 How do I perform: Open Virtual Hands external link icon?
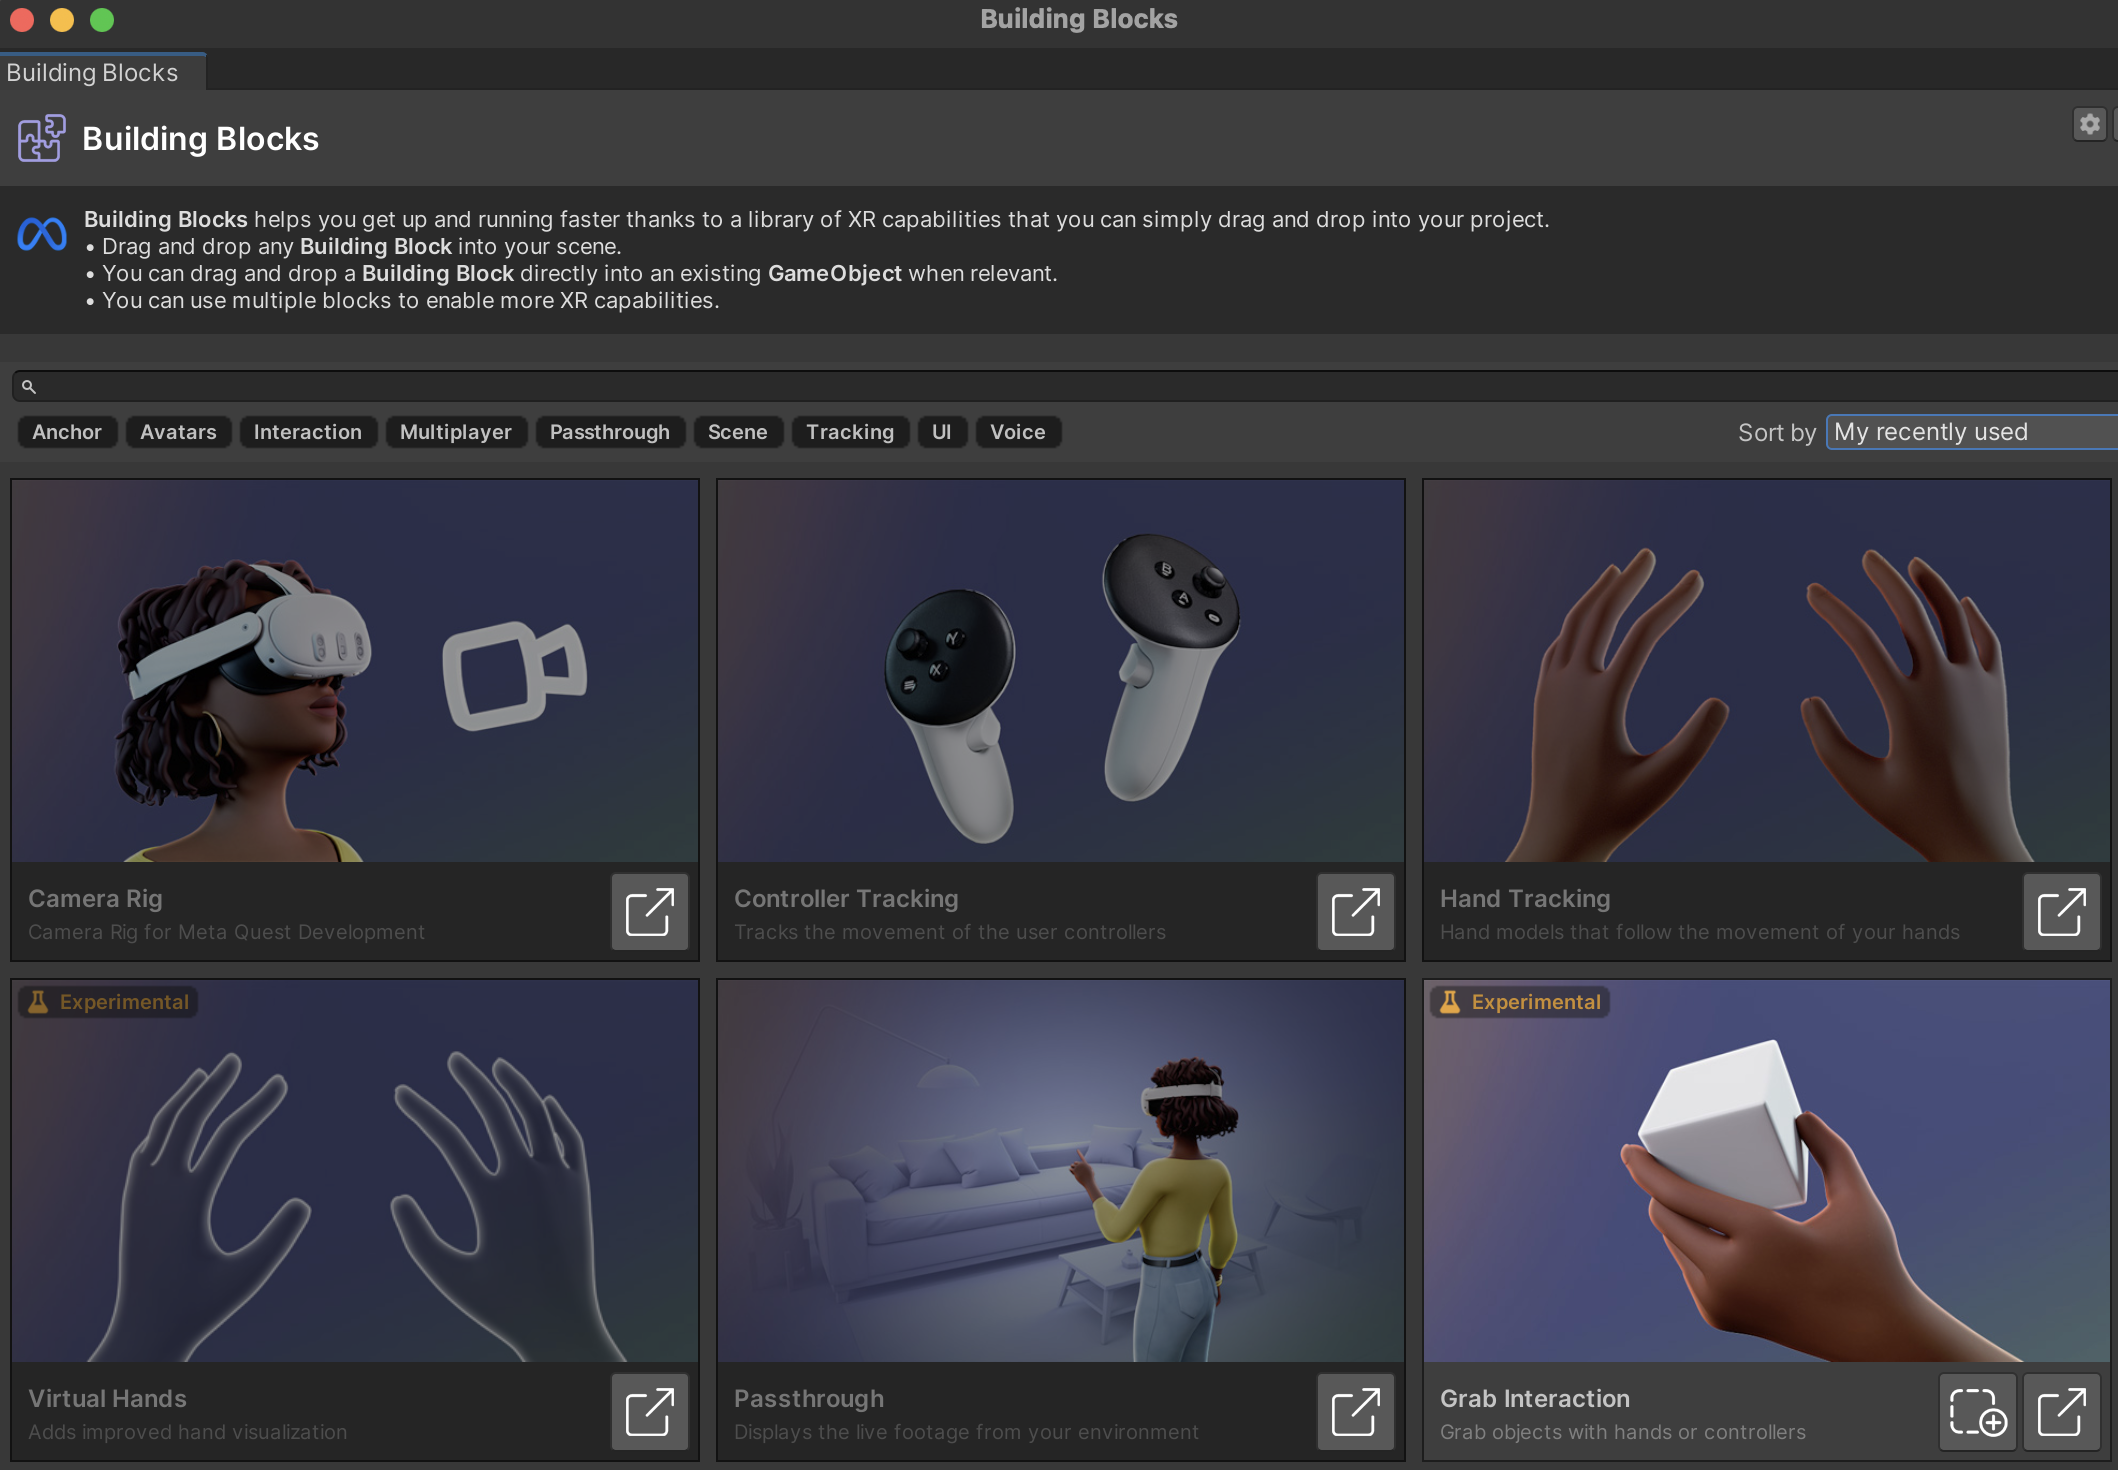coord(650,1412)
